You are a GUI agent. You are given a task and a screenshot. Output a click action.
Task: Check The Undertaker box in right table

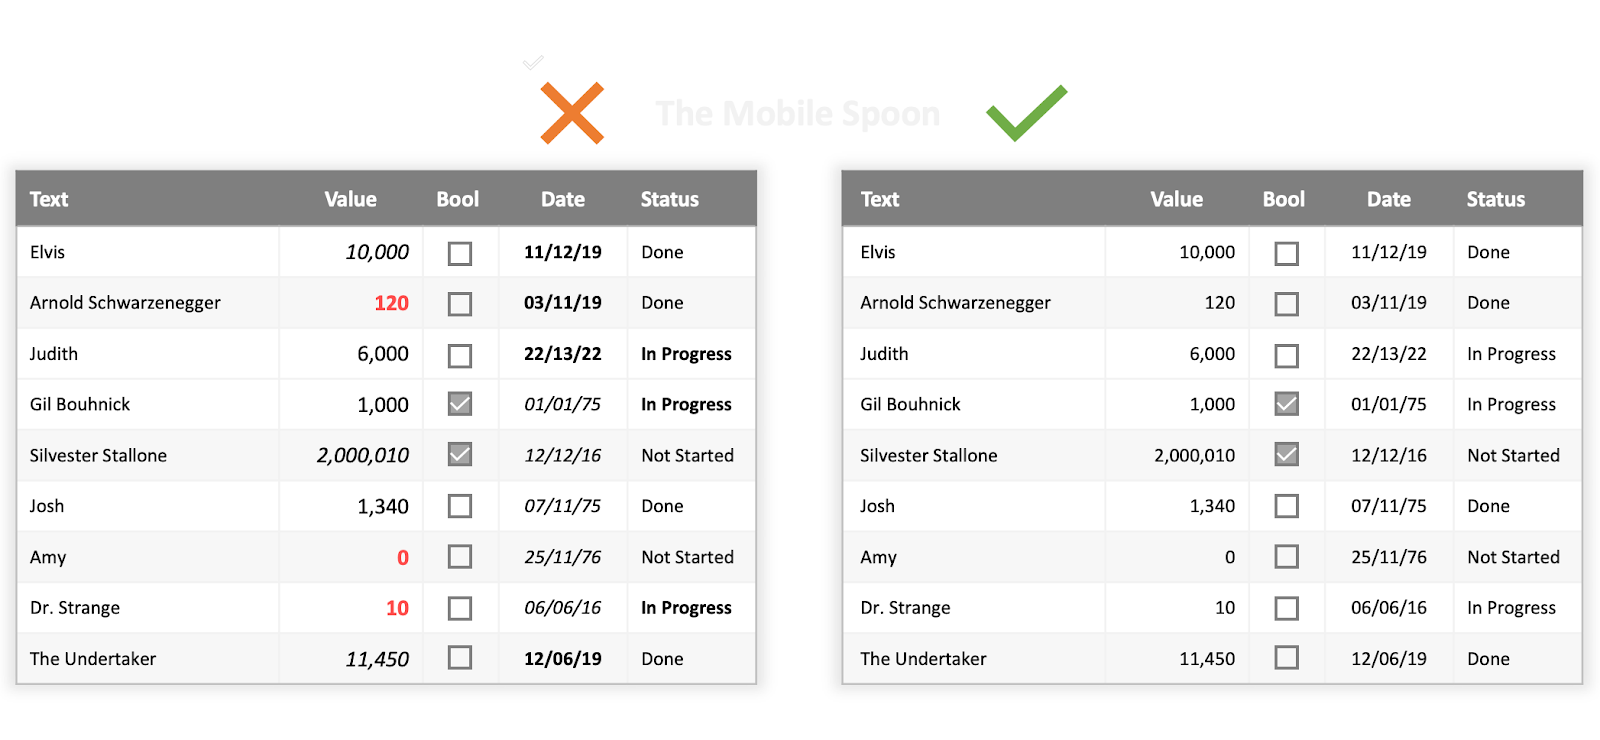[1287, 658]
